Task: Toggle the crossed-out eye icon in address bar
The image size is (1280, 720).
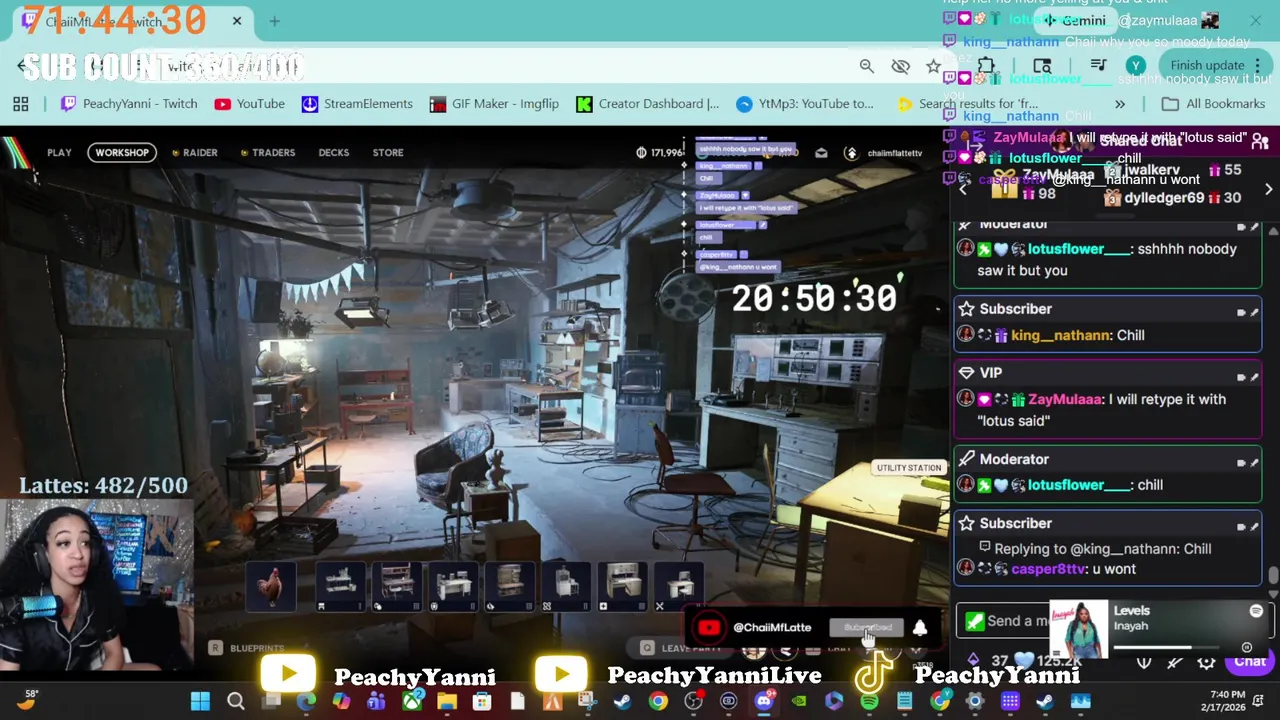Action: coord(901,66)
